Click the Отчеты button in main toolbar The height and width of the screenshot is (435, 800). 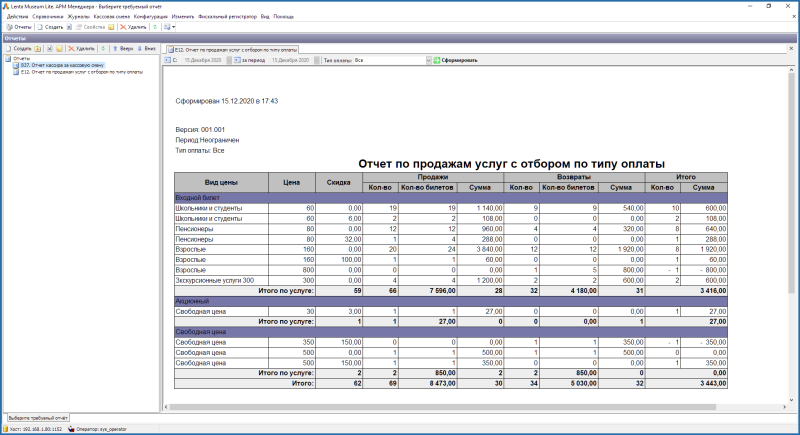click(x=18, y=27)
